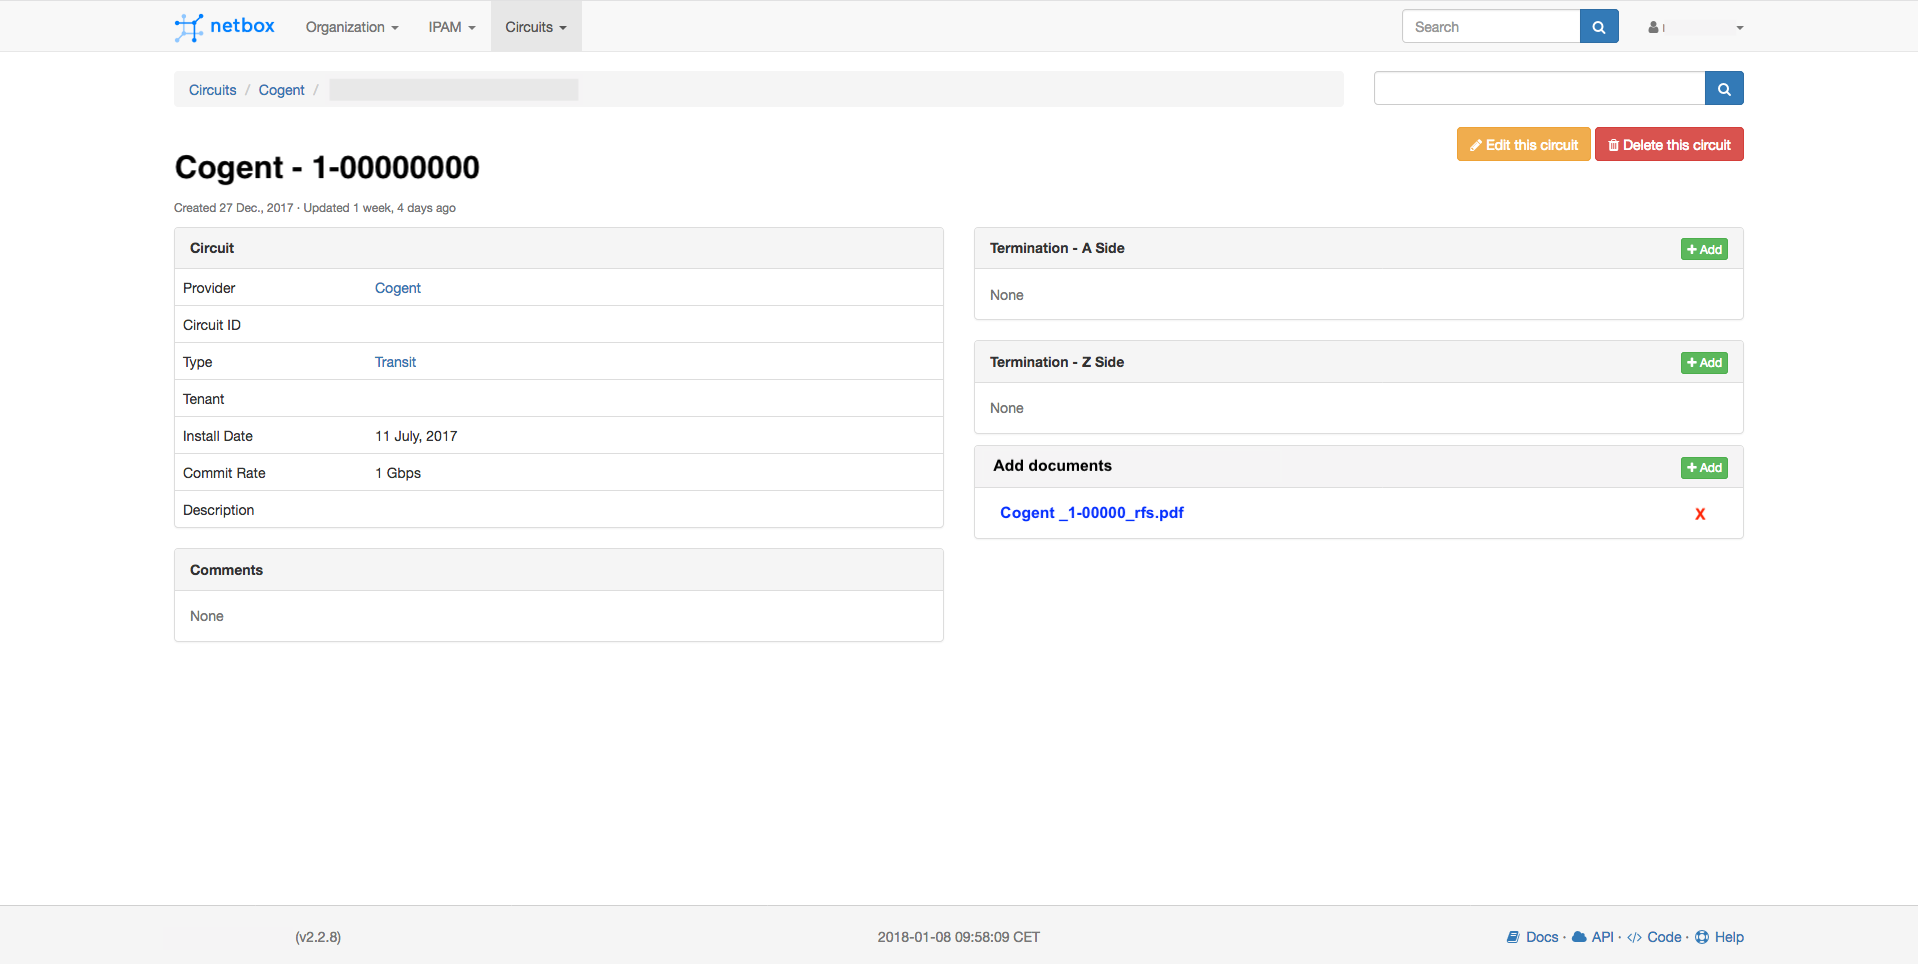Add a Termination Z Side
The height and width of the screenshot is (964, 1918).
1704,362
